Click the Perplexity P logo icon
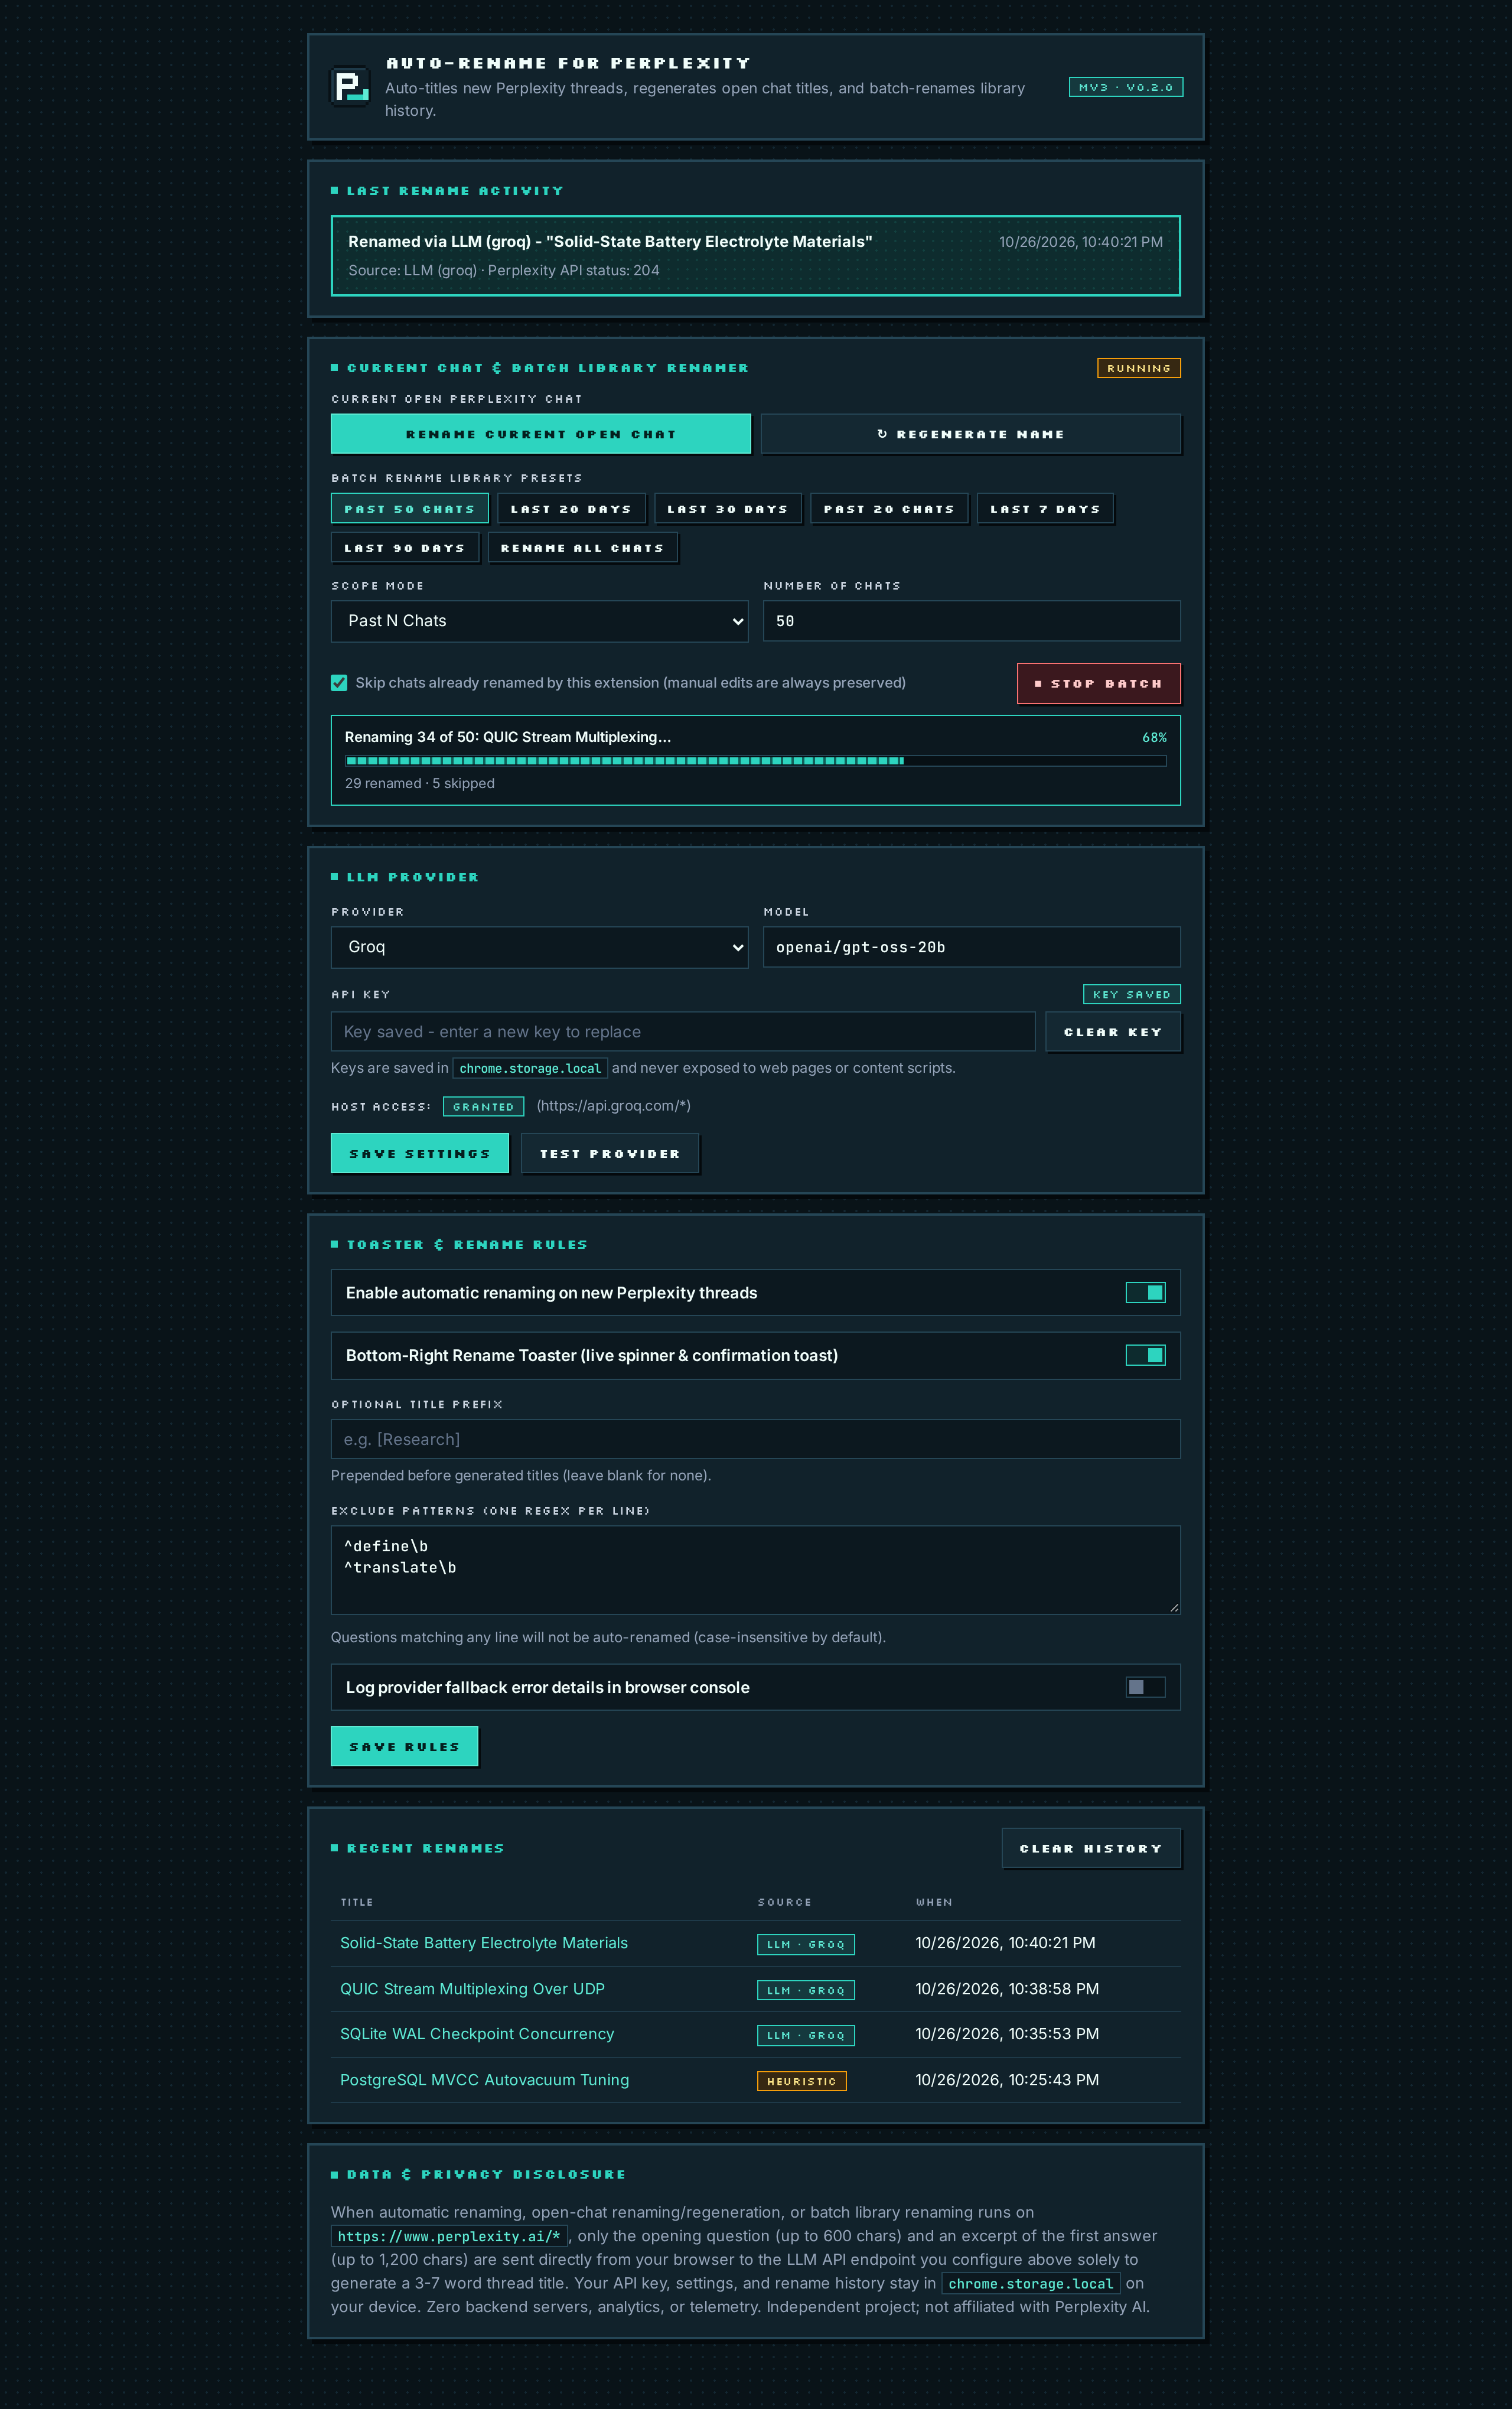Viewport: 1512px width, 2409px height. click(350, 86)
